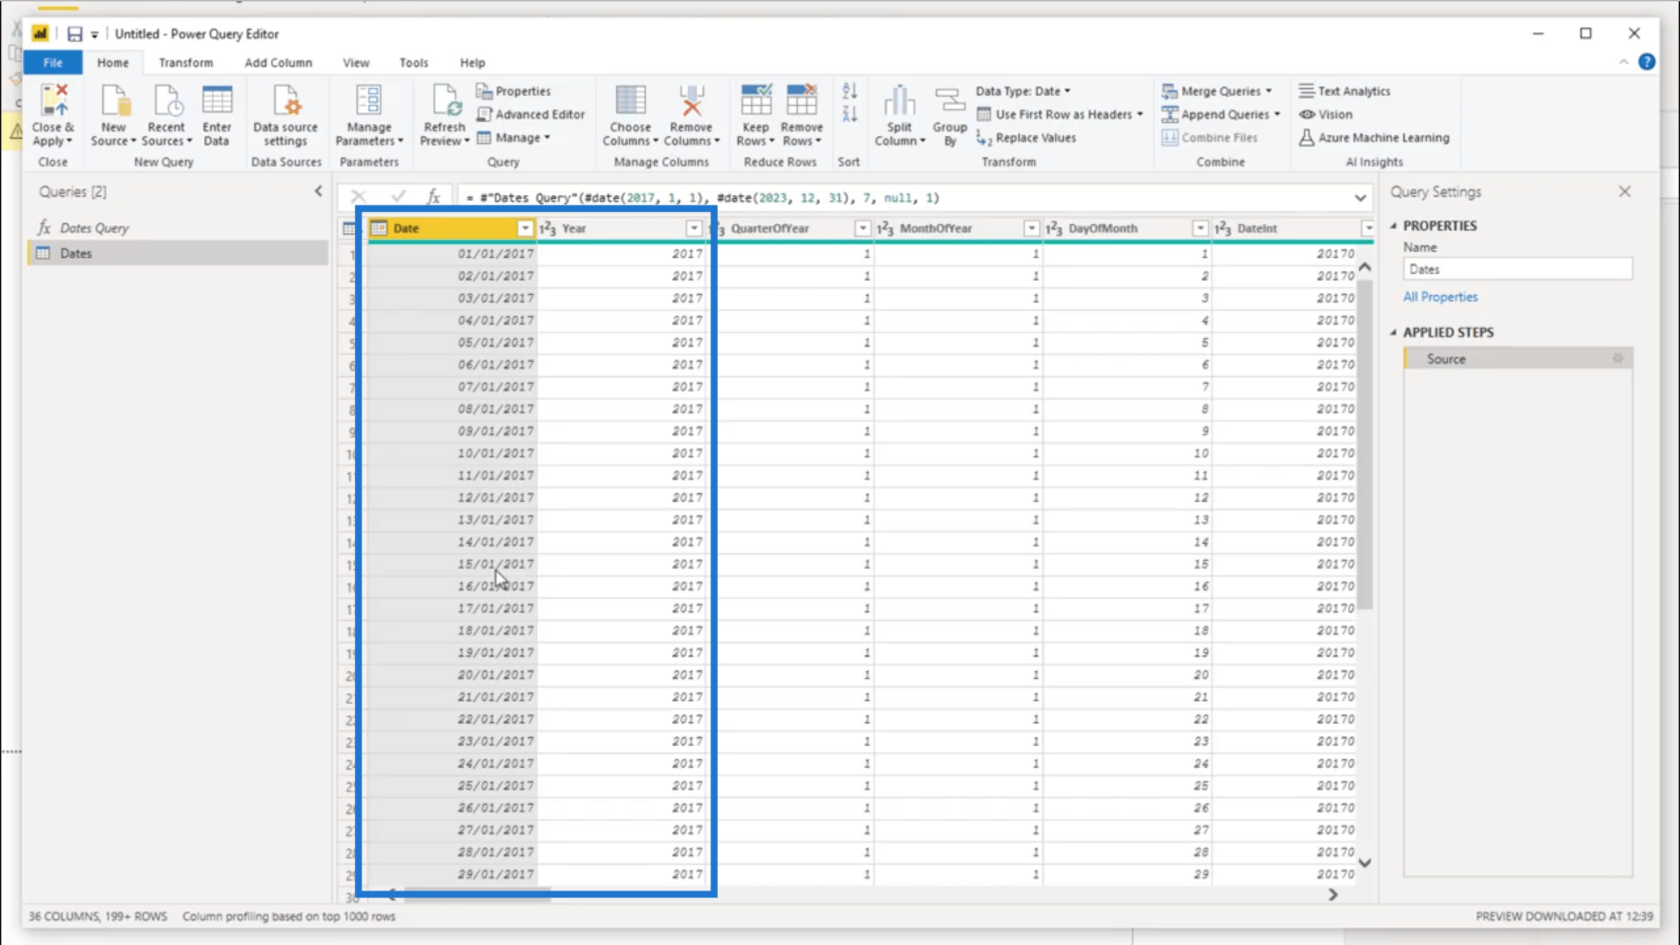This screenshot has width=1680, height=945.
Task: Click the Date cell 15/01/2017
Action: coord(452,564)
